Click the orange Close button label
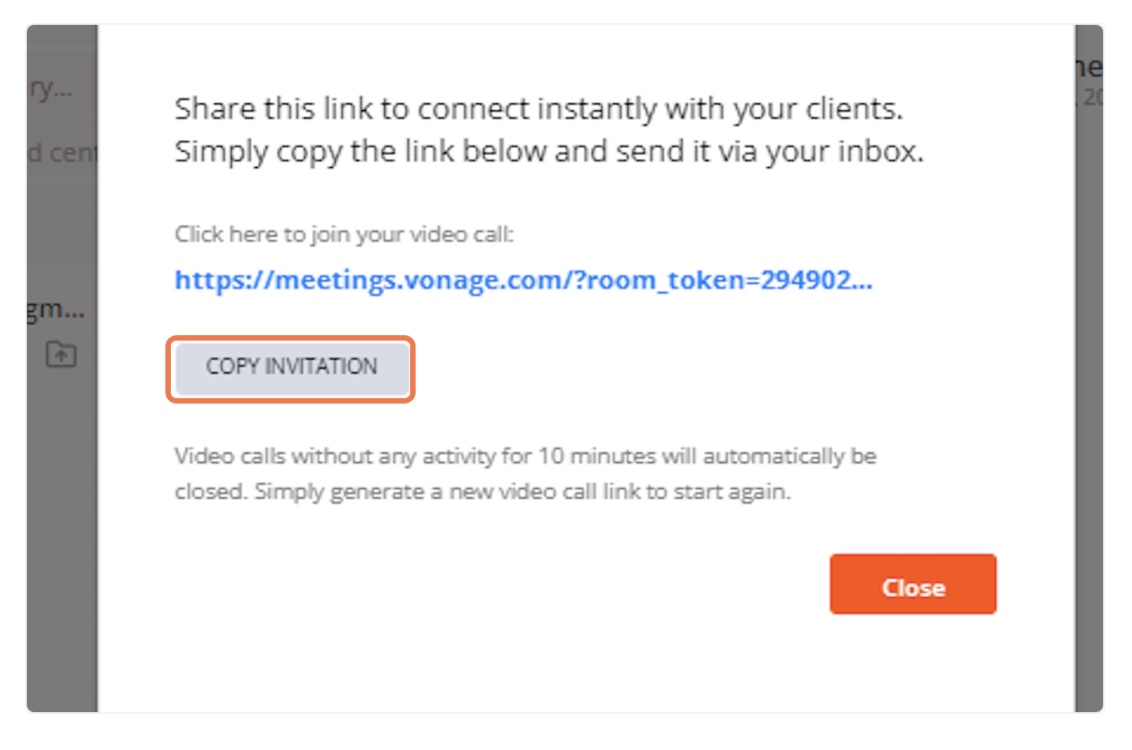Viewport: 1132px width, 750px height. click(x=913, y=588)
